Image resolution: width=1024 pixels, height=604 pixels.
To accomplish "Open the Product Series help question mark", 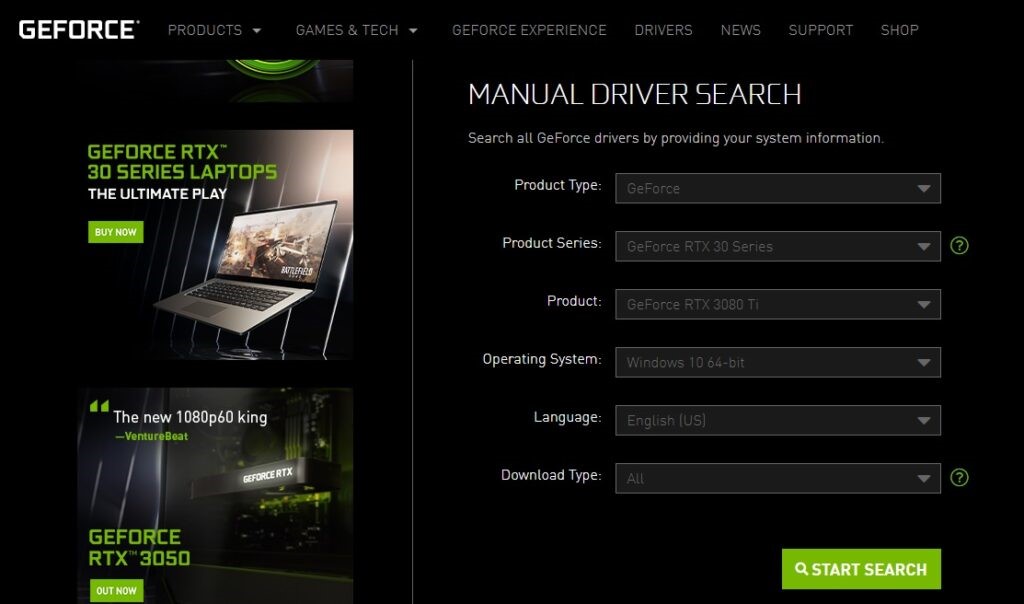I will coord(957,245).
